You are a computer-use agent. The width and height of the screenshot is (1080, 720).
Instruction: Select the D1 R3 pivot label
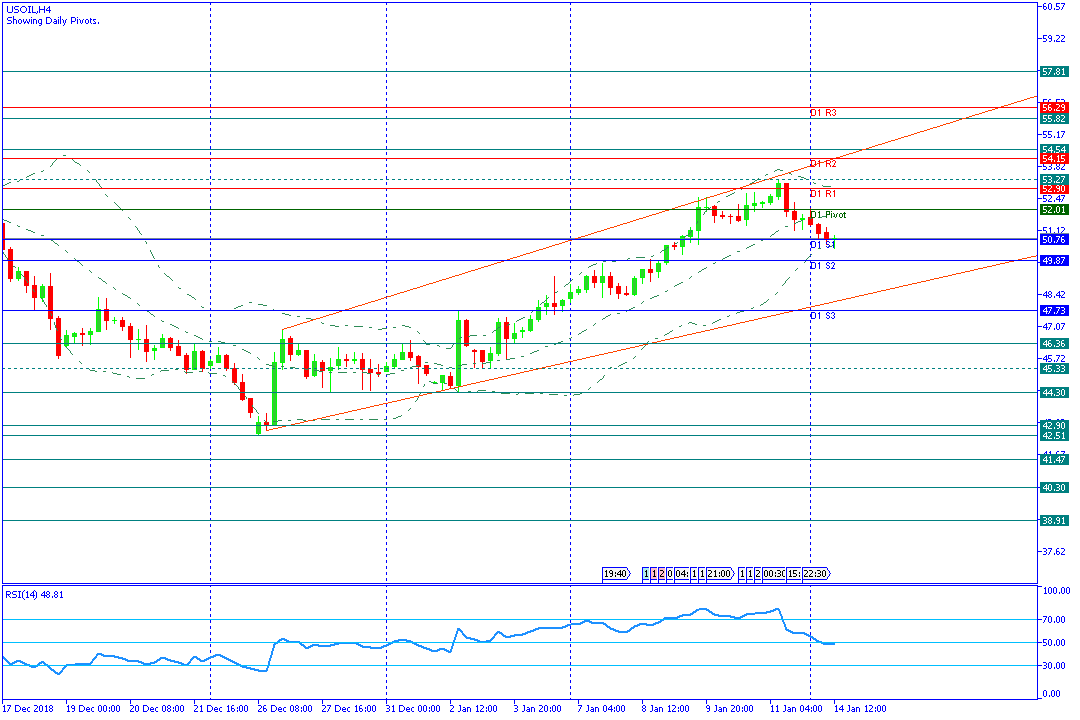[x=823, y=113]
